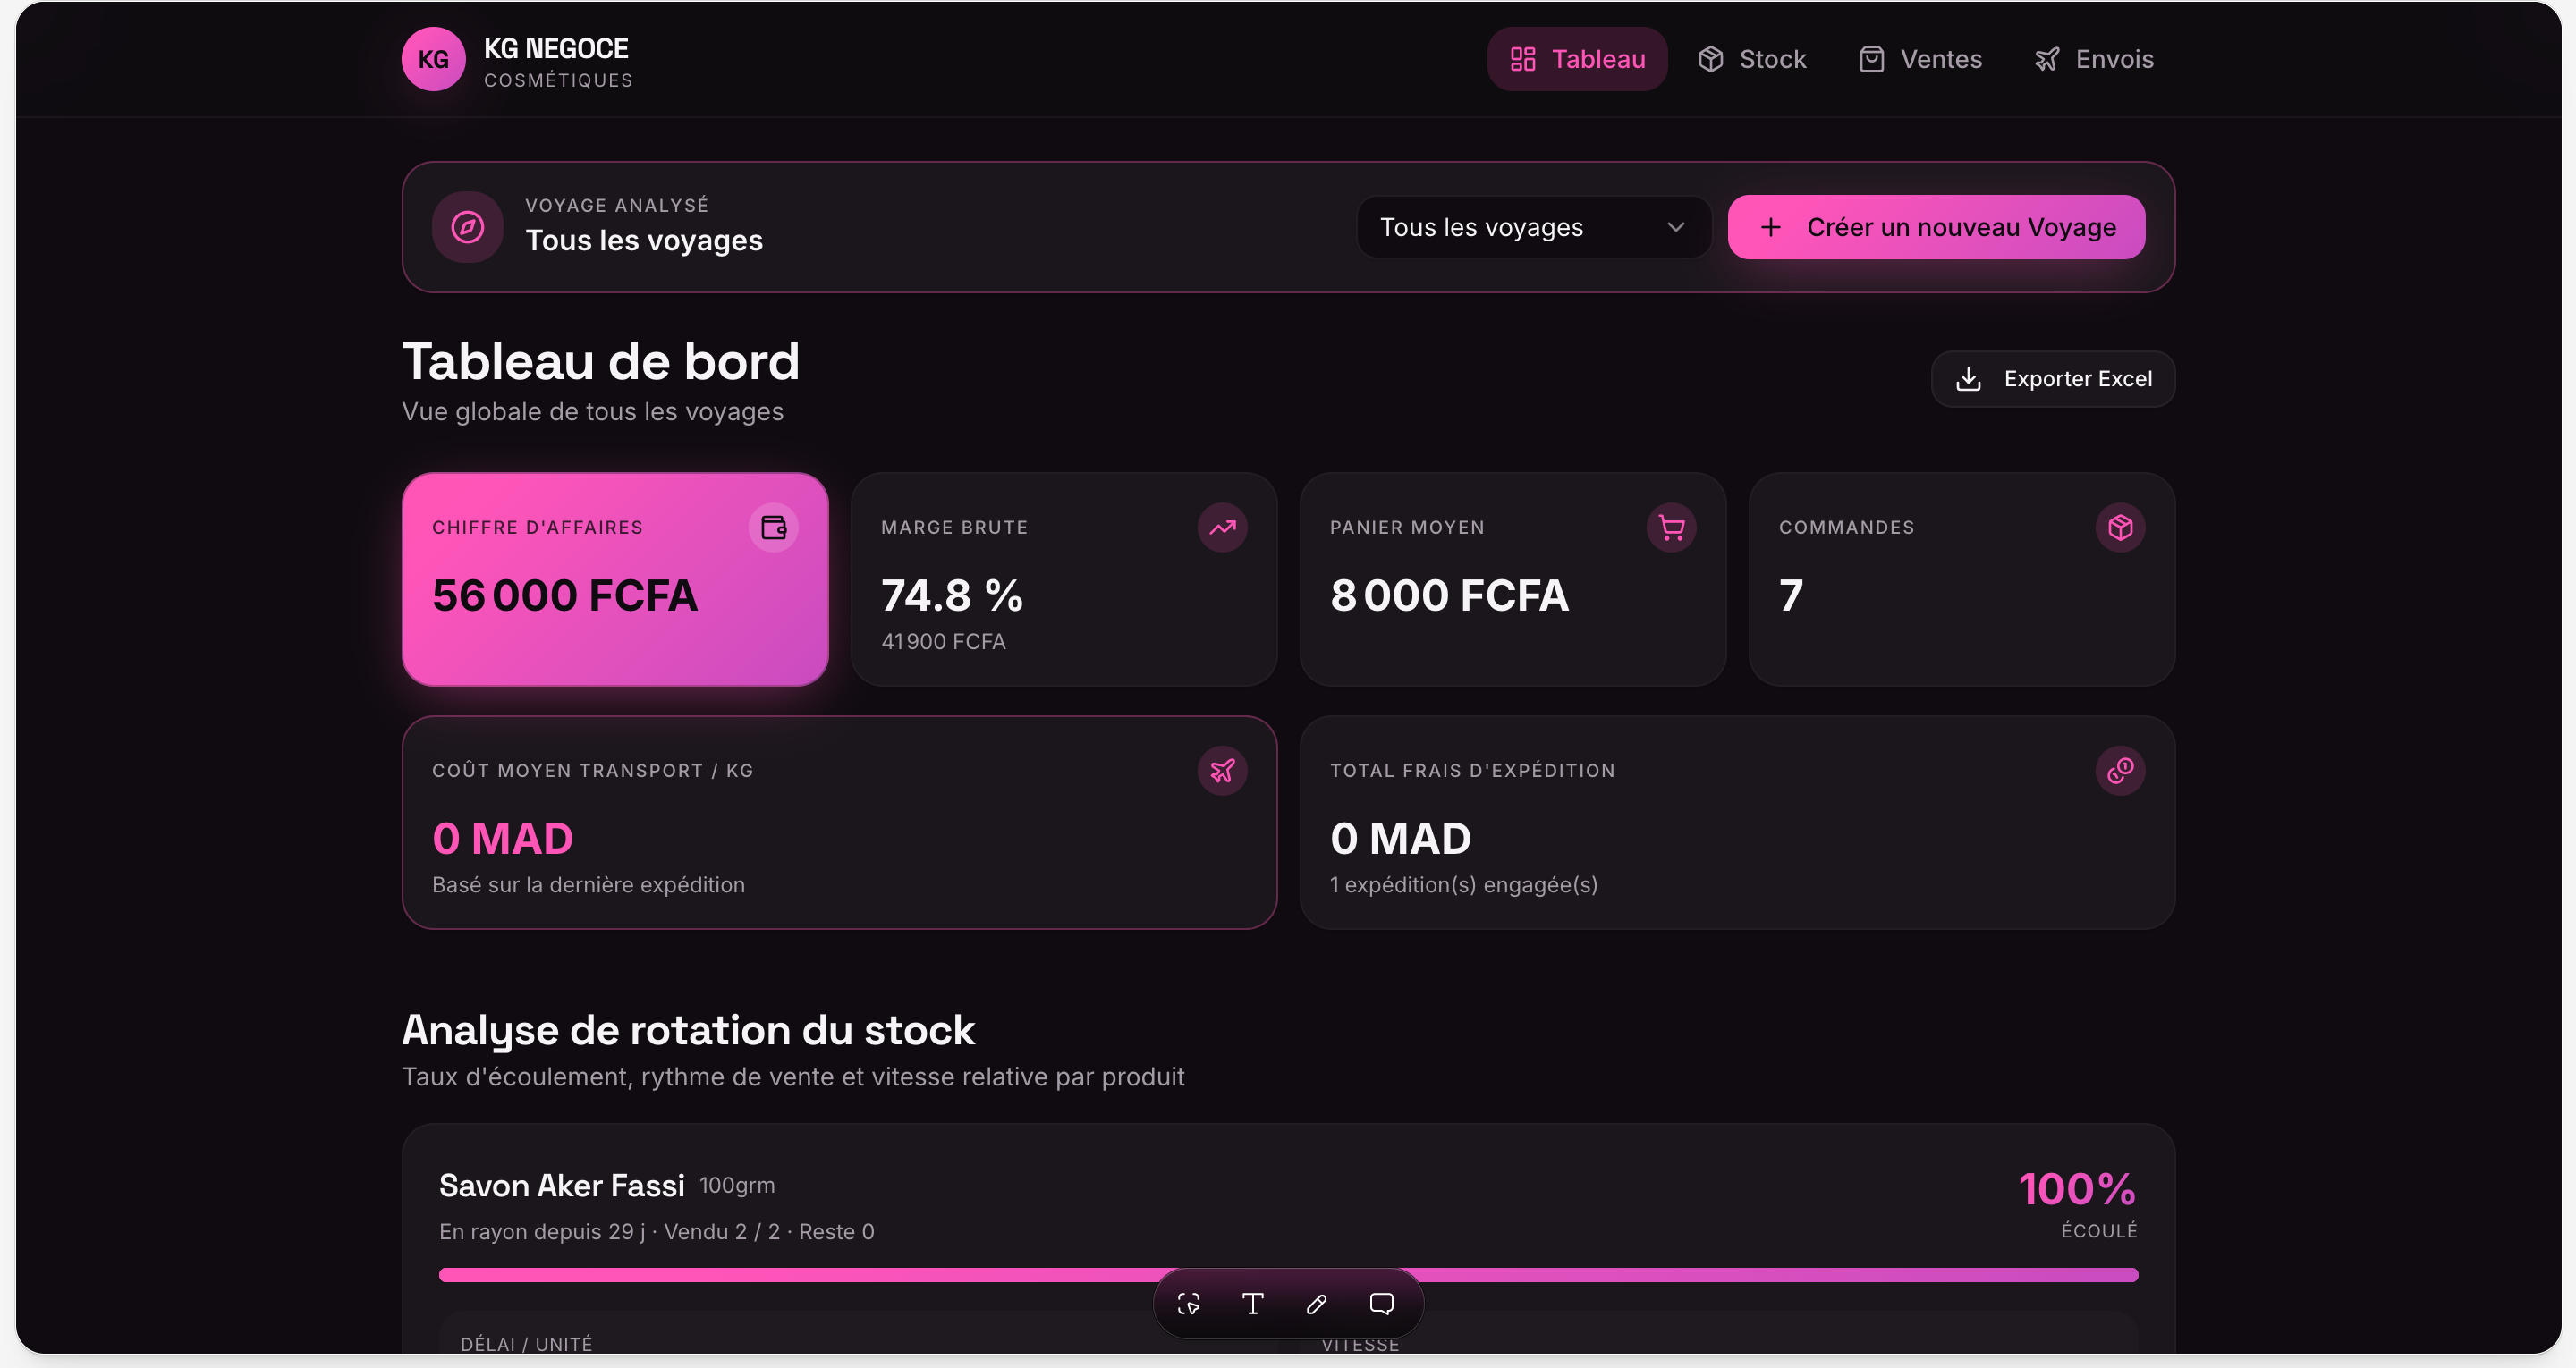Click the 56 000 FCFA revenue value
This screenshot has width=2576, height=1368.
[565, 595]
